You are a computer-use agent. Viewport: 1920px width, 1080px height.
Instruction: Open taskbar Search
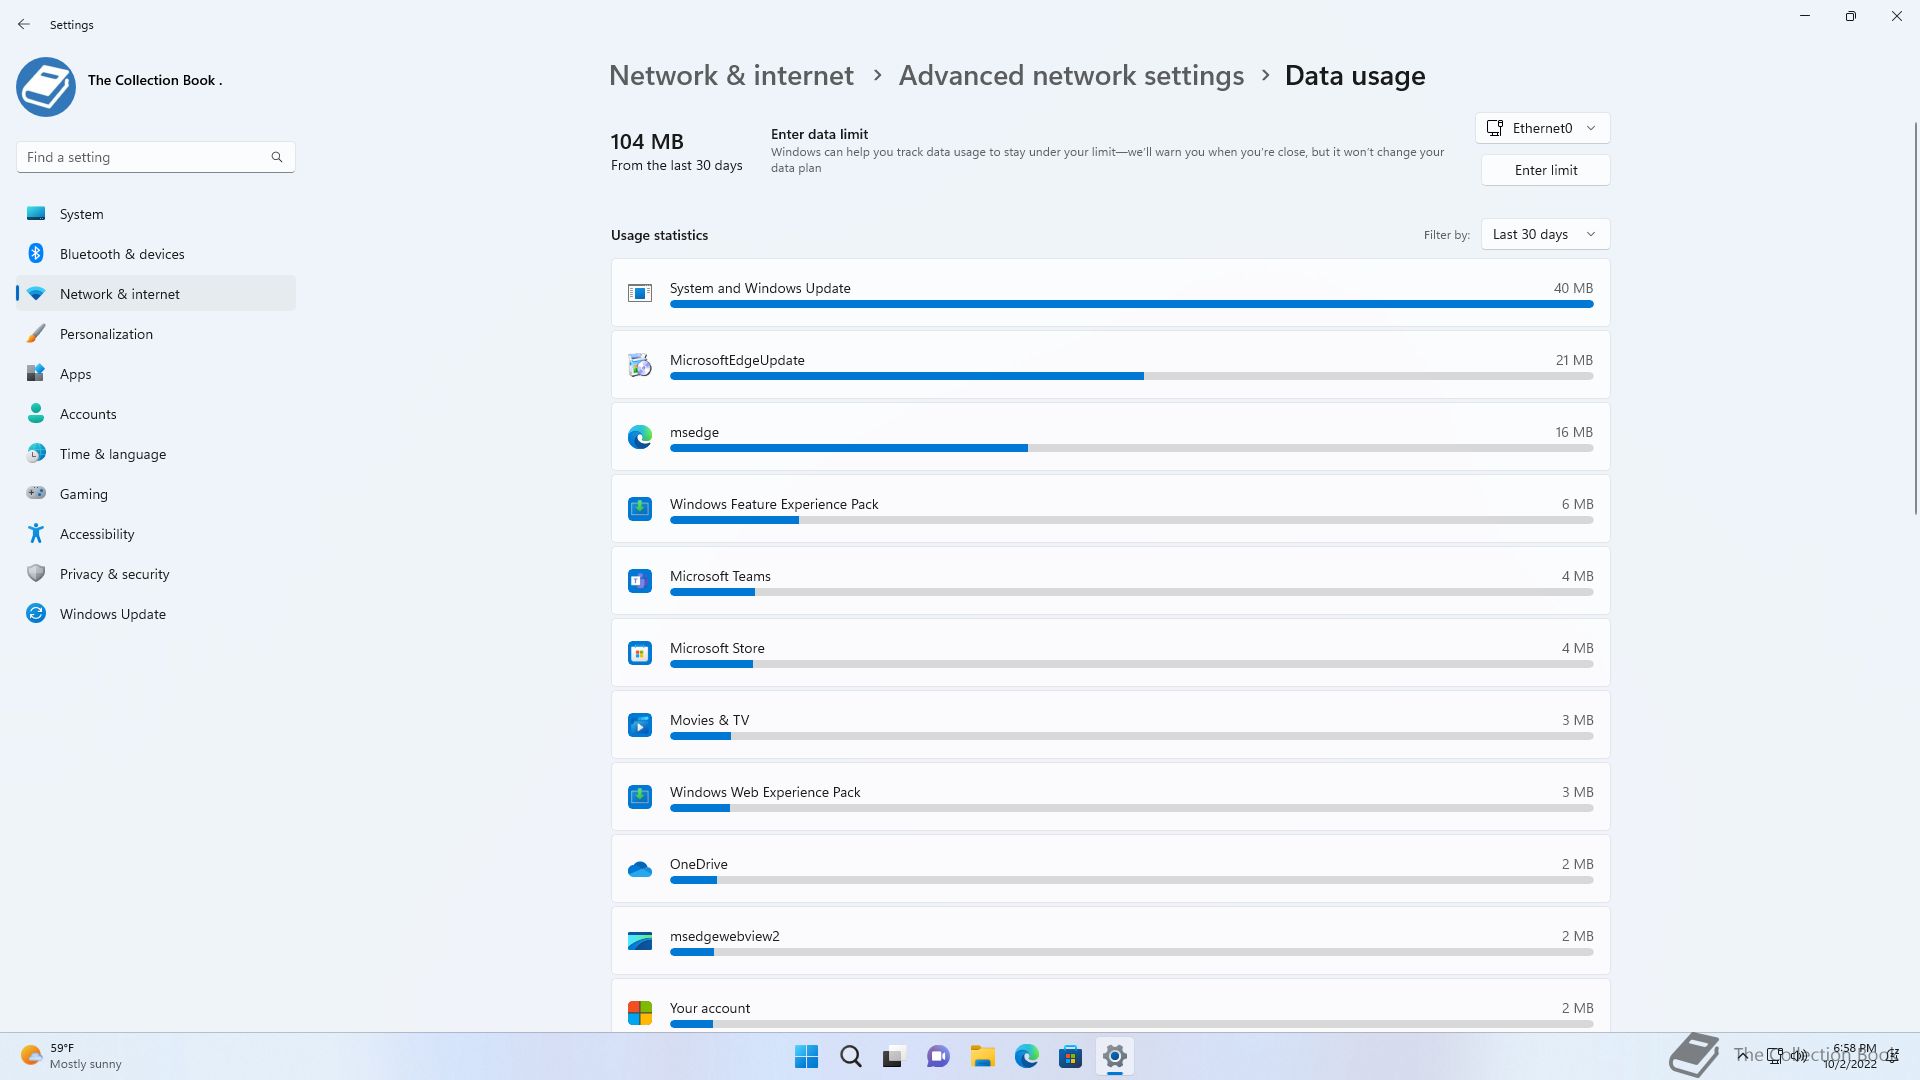click(x=851, y=1056)
